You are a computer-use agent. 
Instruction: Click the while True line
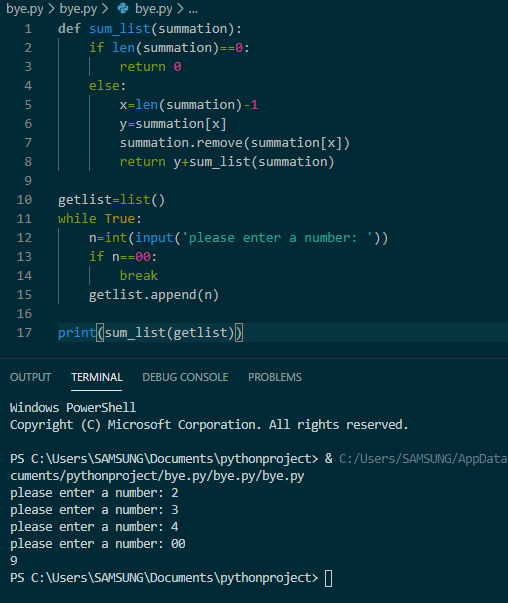coord(100,219)
